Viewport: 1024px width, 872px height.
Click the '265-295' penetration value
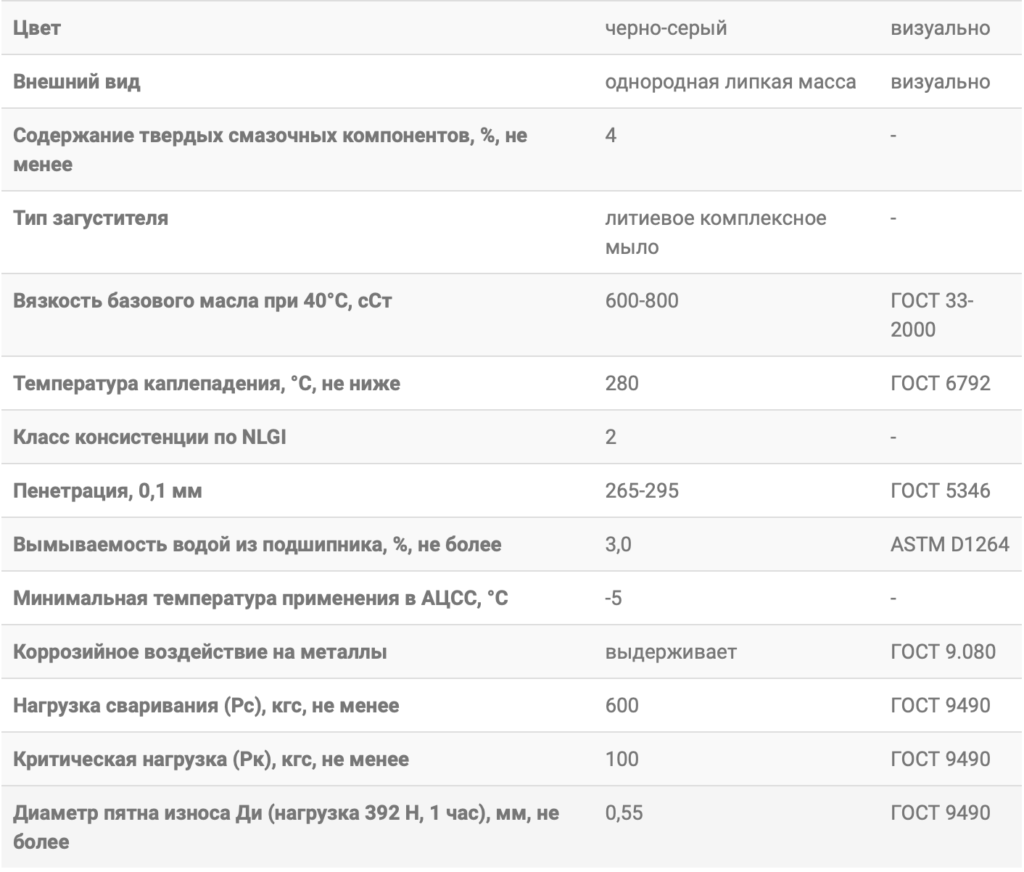point(641,491)
